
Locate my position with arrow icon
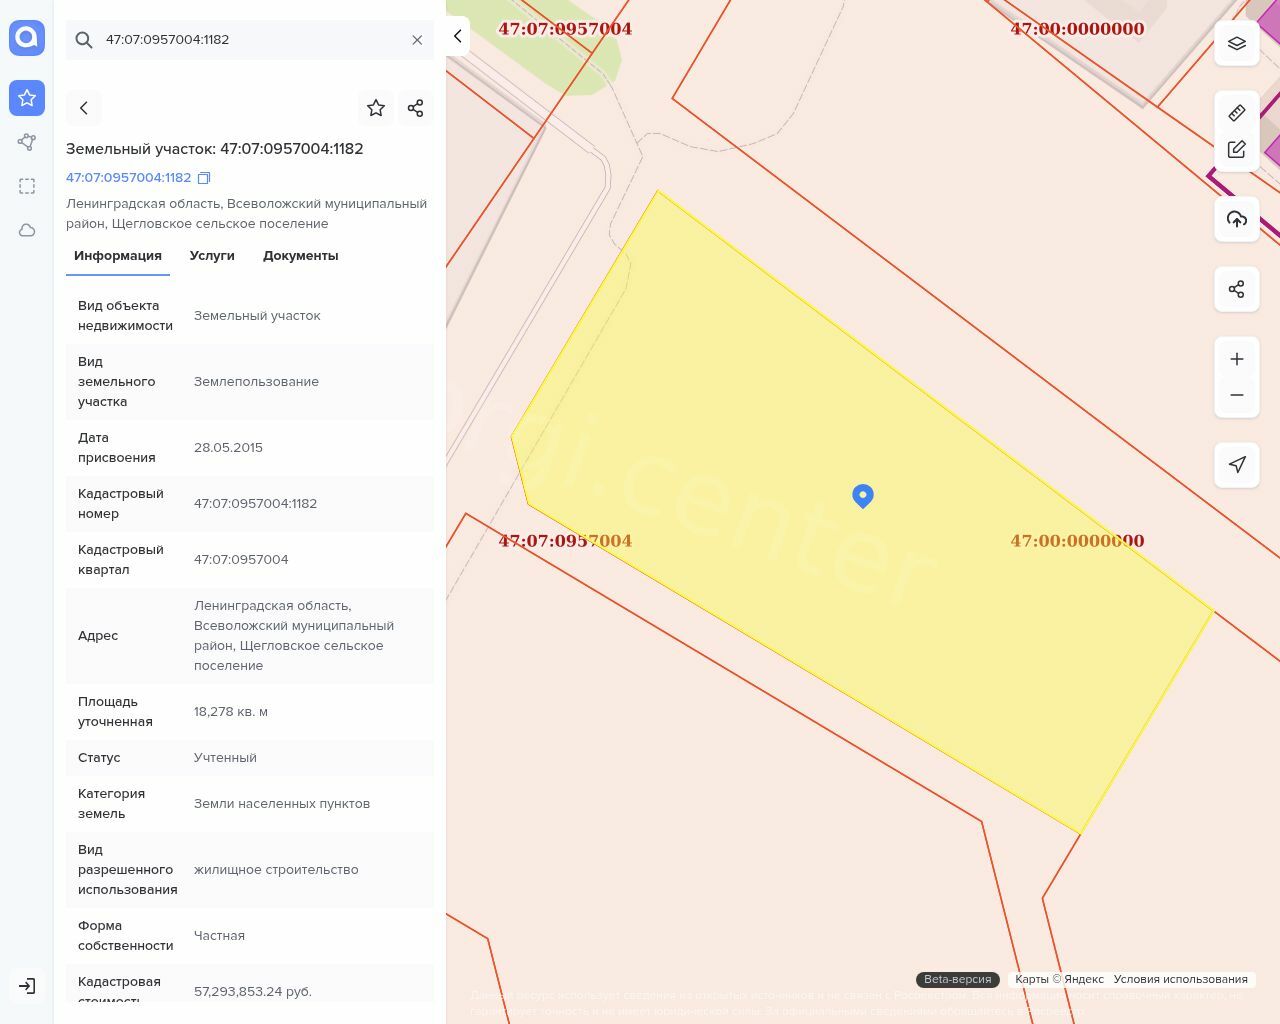click(1237, 465)
